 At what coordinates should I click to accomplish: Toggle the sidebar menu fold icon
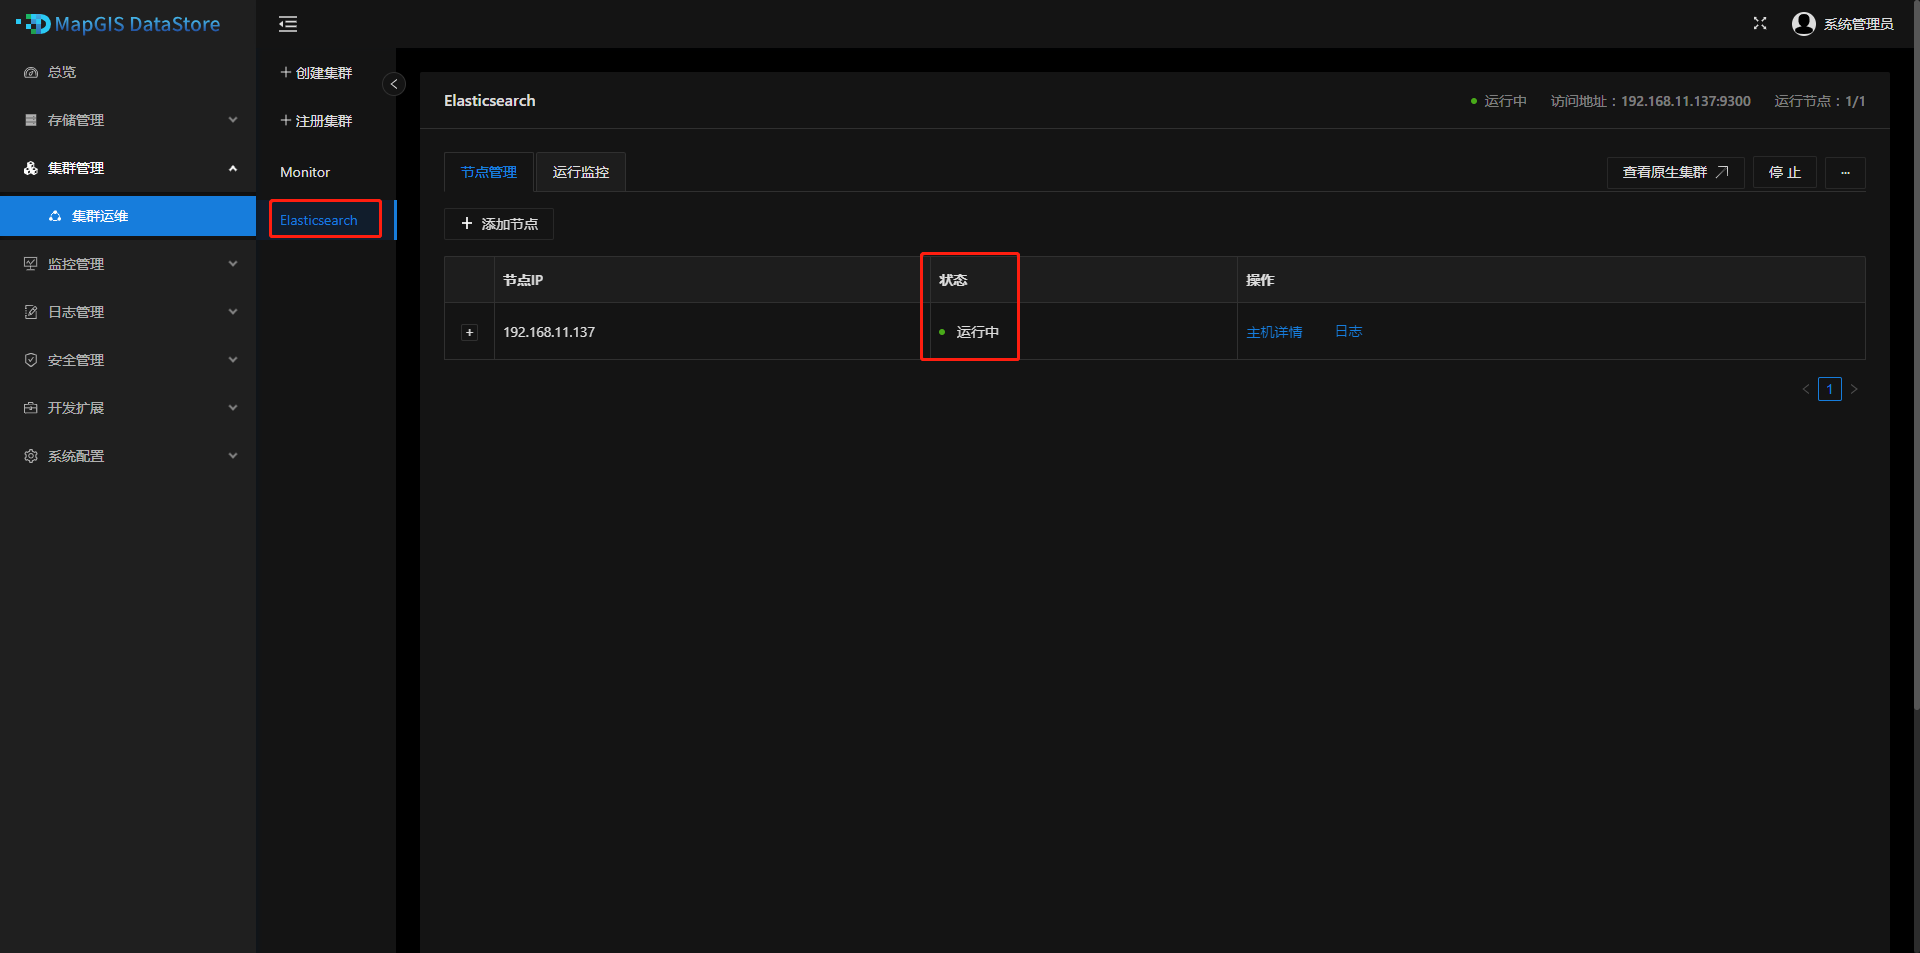pos(288,24)
